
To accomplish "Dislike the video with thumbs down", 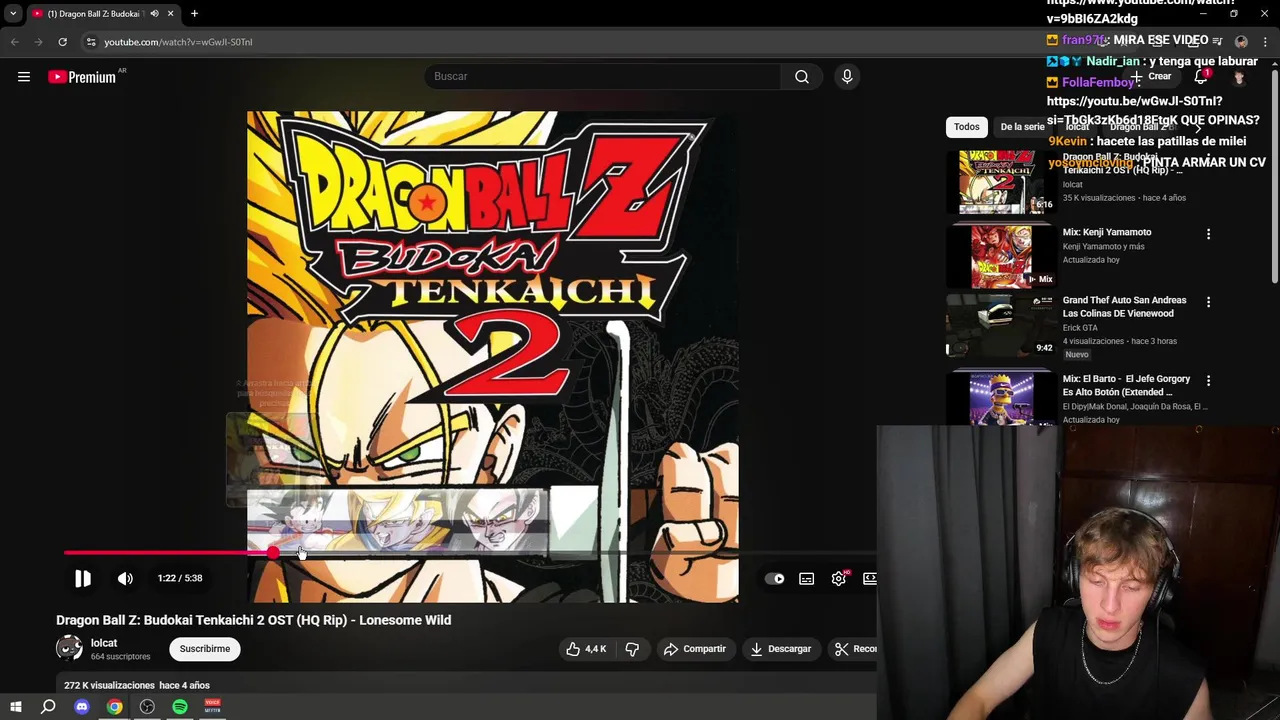I will click(x=632, y=649).
